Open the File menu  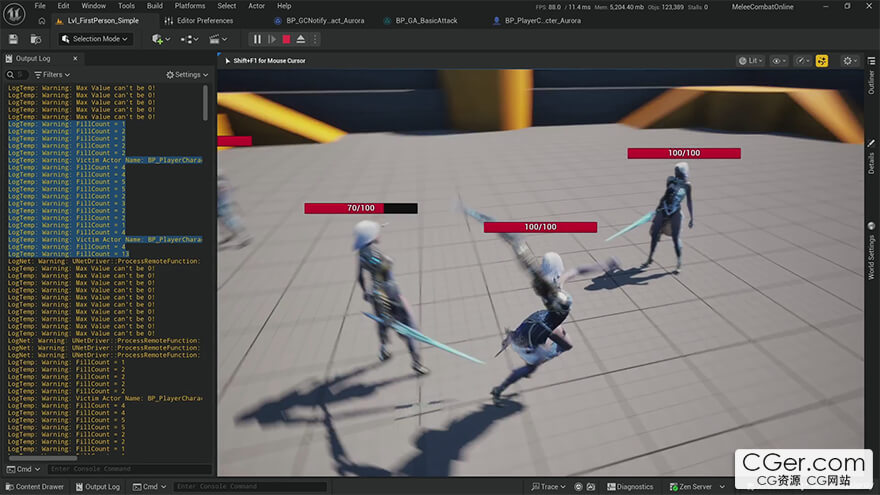coord(40,6)
